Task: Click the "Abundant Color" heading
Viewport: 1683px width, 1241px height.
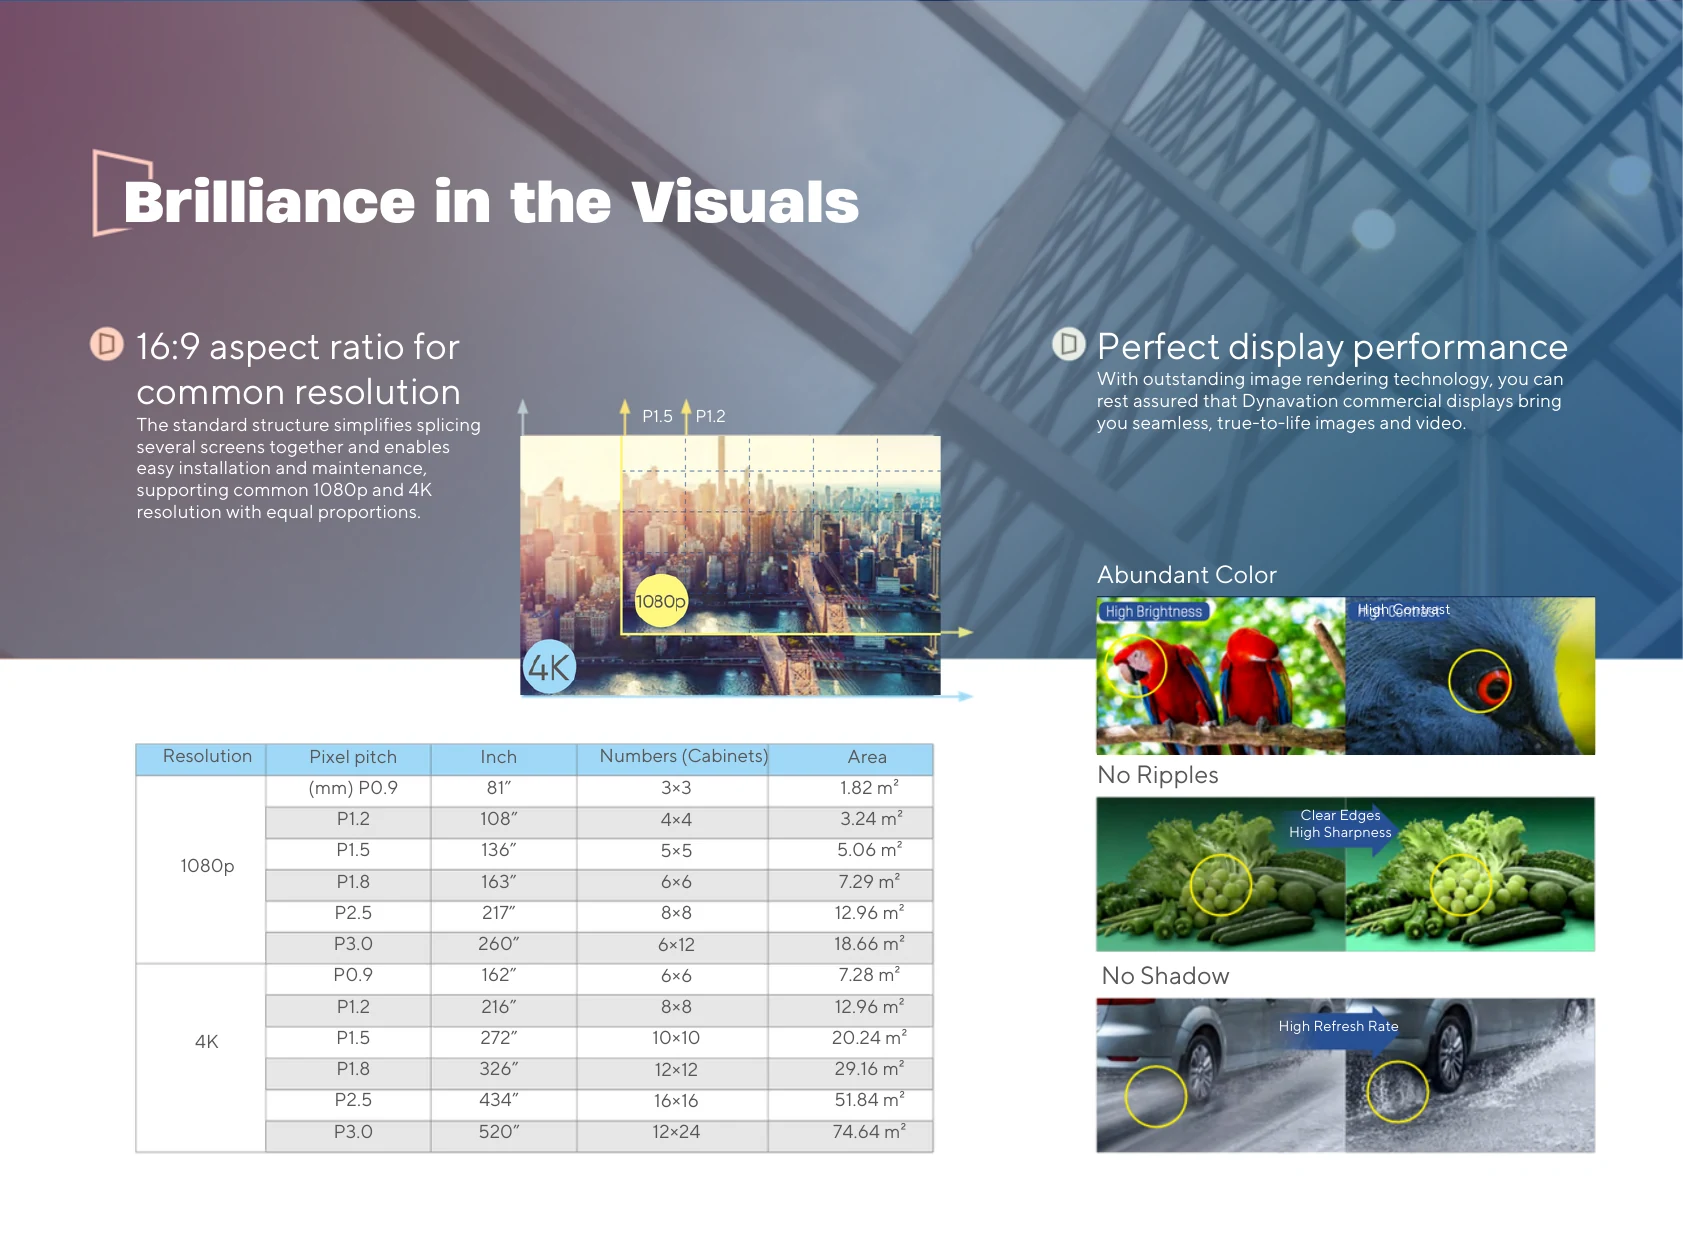Action: 1186,575
